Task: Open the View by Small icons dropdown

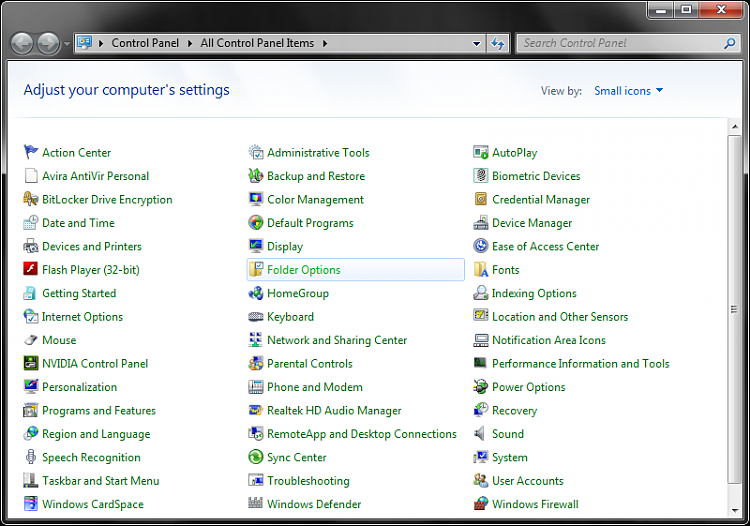Action: [629, 90]
